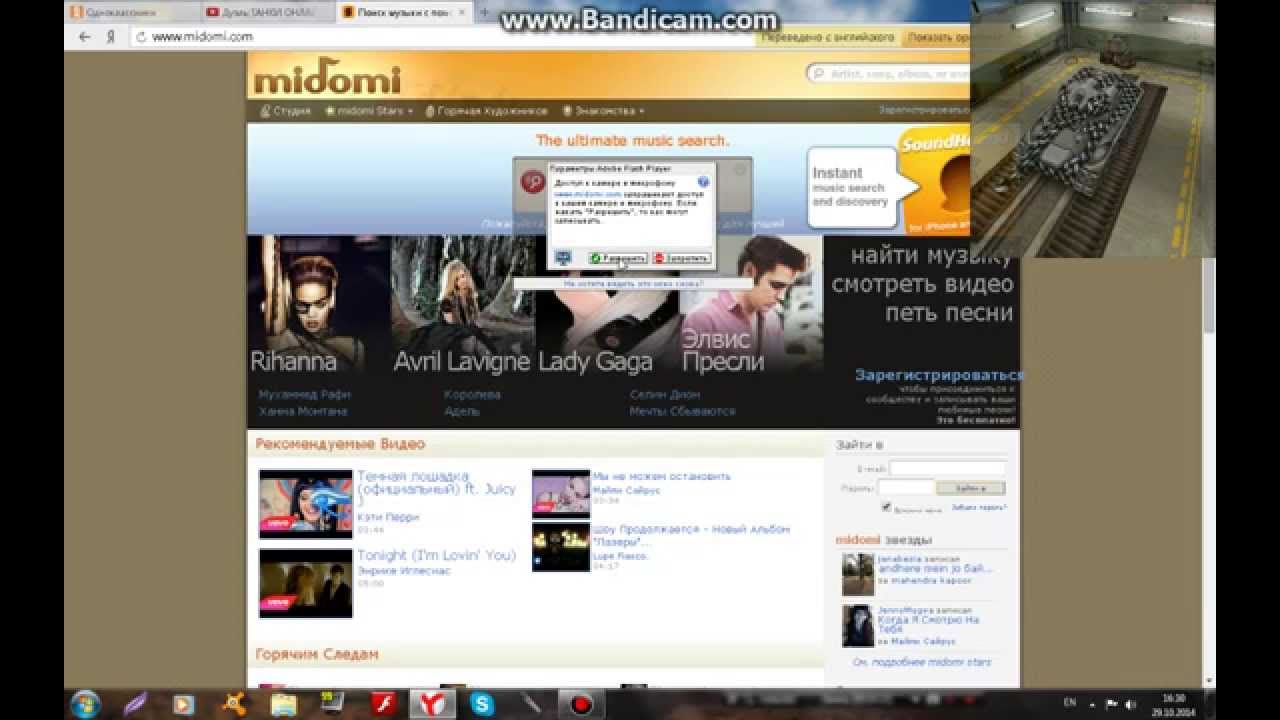
Task: Open the Skype taskbar icon
Action: coord(482,704)
